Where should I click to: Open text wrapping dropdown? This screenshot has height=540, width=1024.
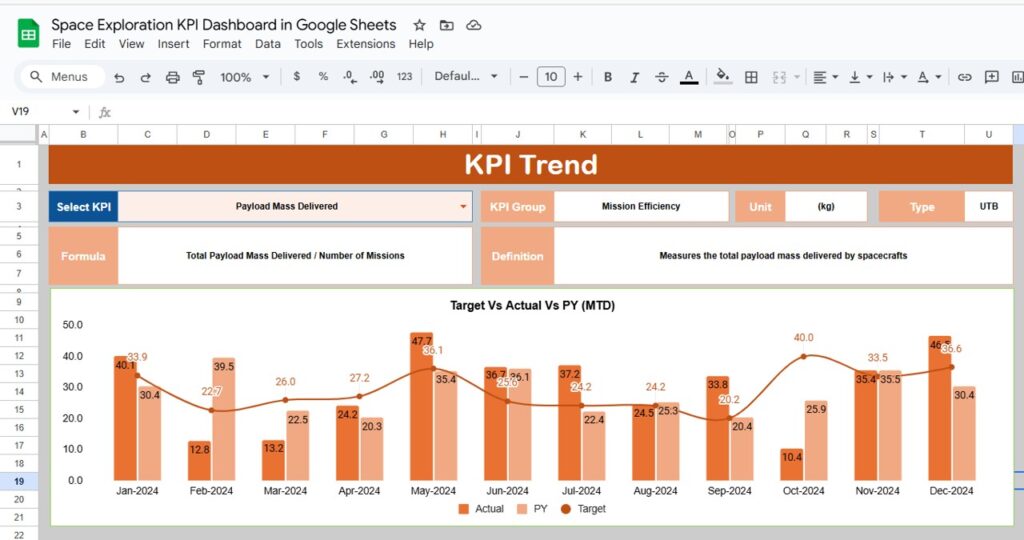click(x=895, y=77)
